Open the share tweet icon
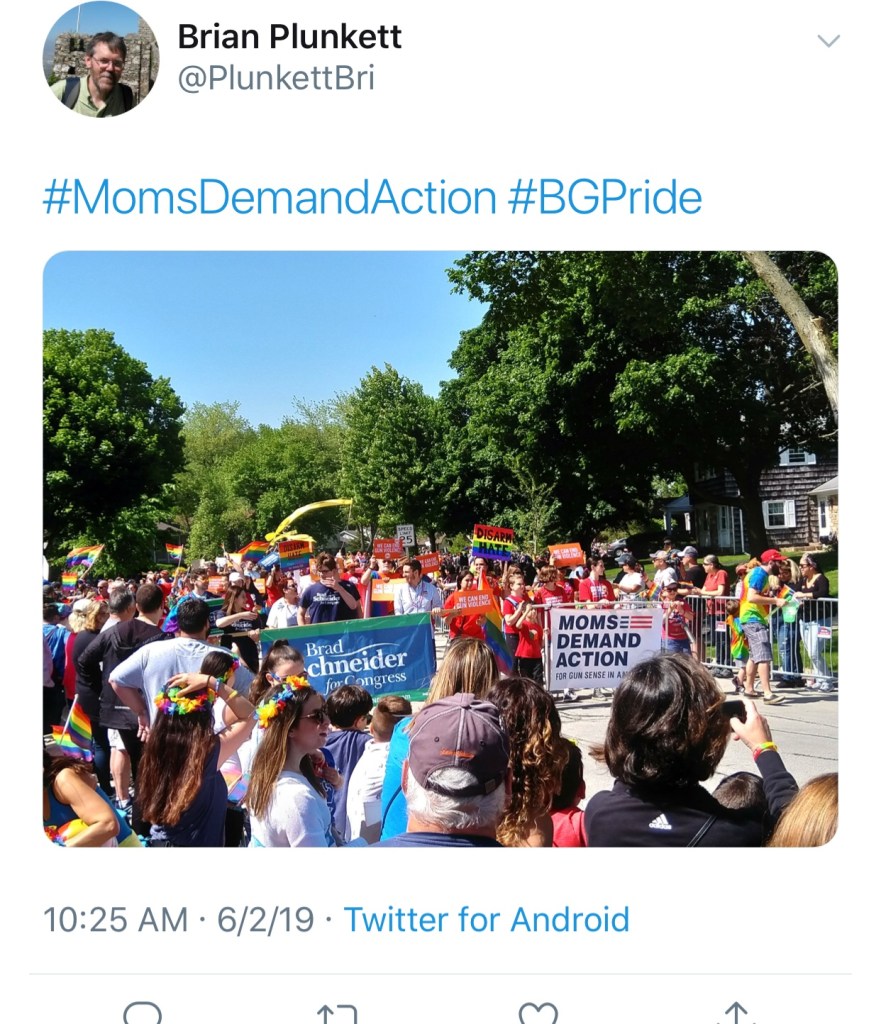Image resolution: width=881 pixels, height=1024 pixels. [736, 1013]
